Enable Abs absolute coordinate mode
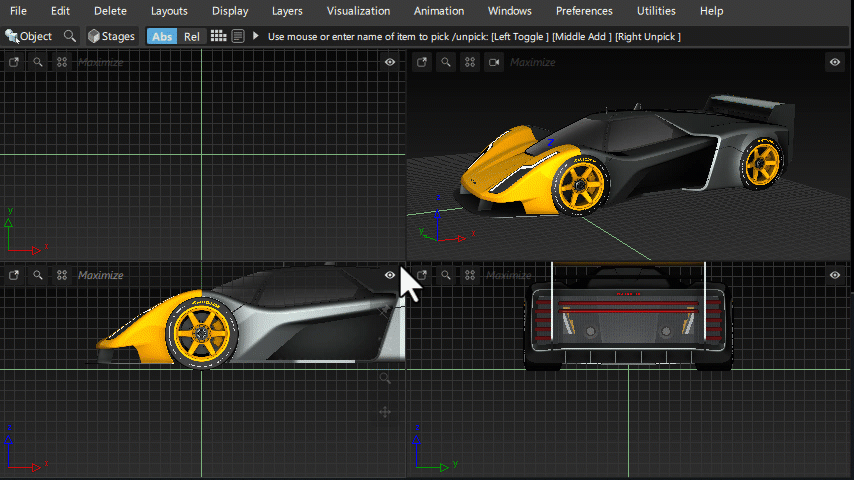This screenshot has width=854, height=480. (161, 36)
